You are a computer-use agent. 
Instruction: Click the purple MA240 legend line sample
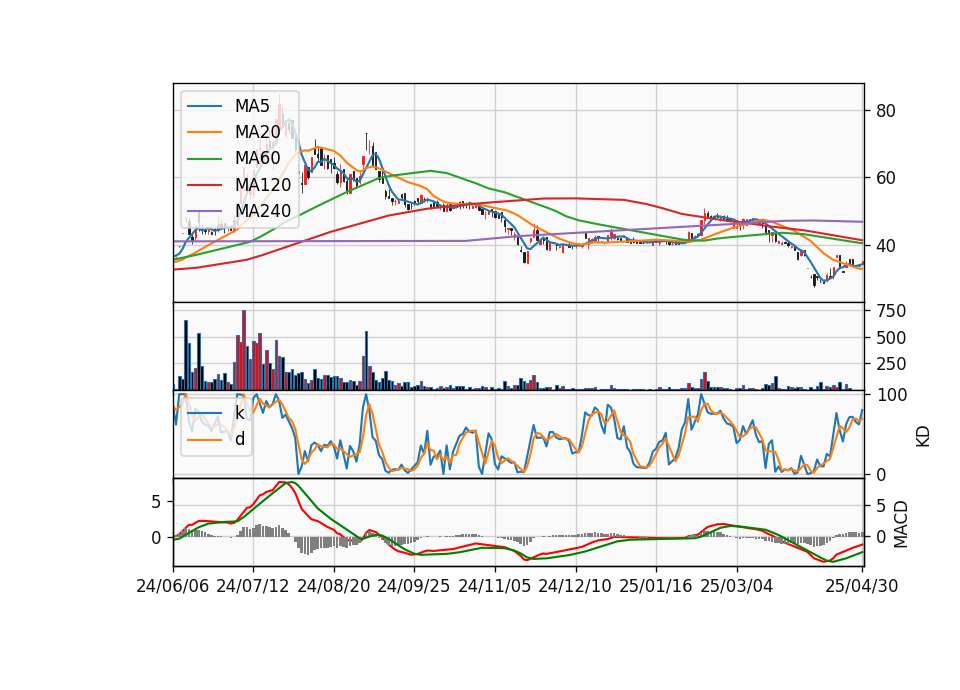click(x=204, y=211)
